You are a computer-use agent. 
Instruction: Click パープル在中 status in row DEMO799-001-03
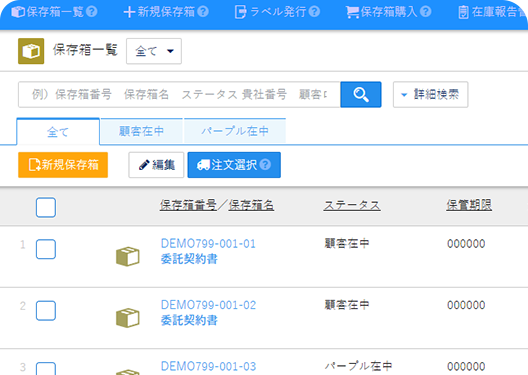(359, 366)
